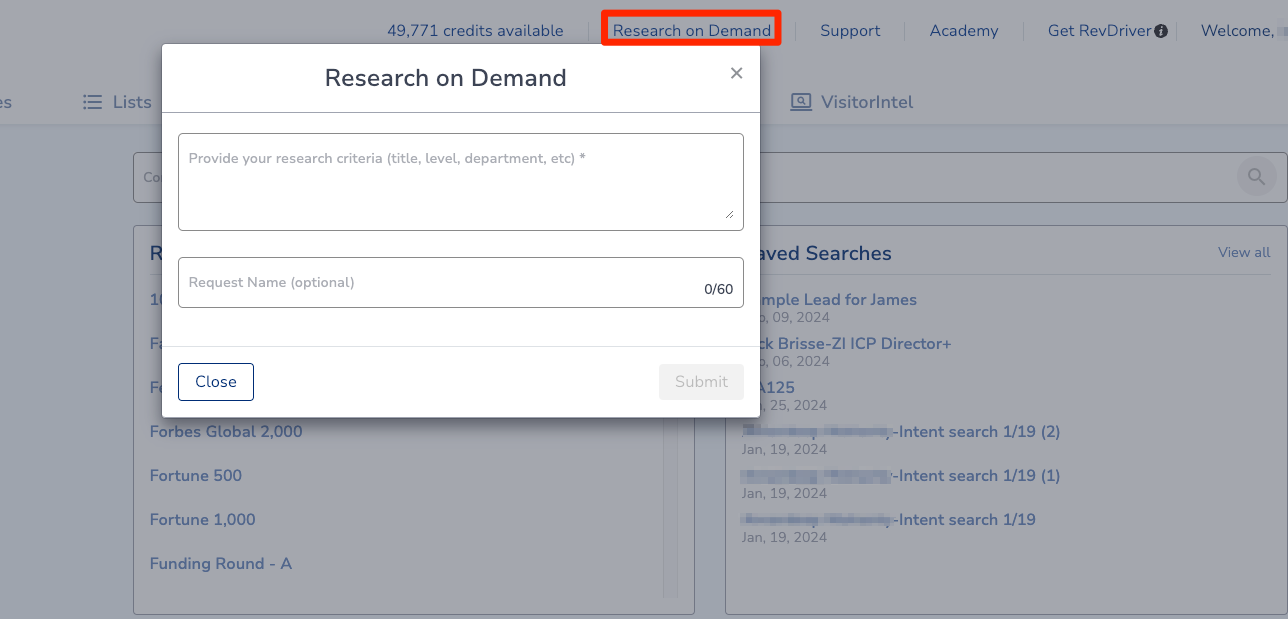Screen dimensions: 1288x619
Task: Click the list panel vertical scrollbar
Action: (x=670, y=508)
